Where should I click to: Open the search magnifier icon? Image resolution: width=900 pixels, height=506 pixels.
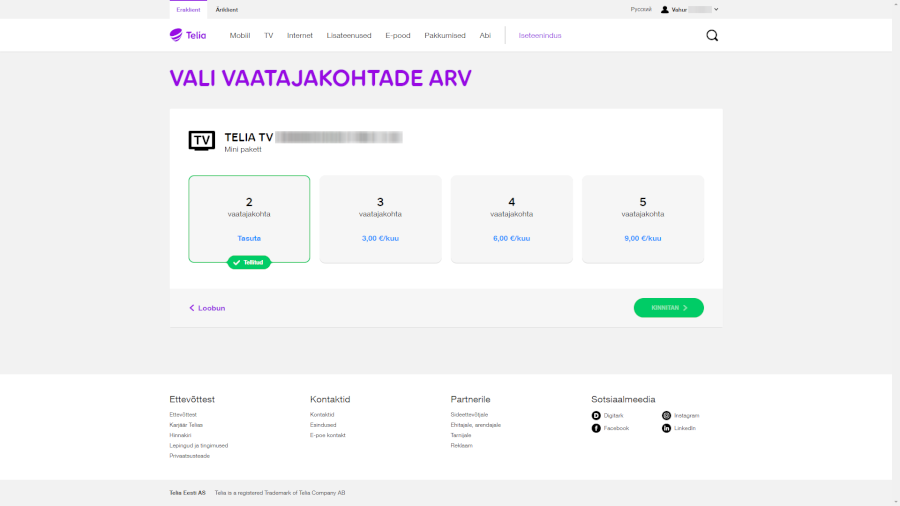click(x=712, y=36)
